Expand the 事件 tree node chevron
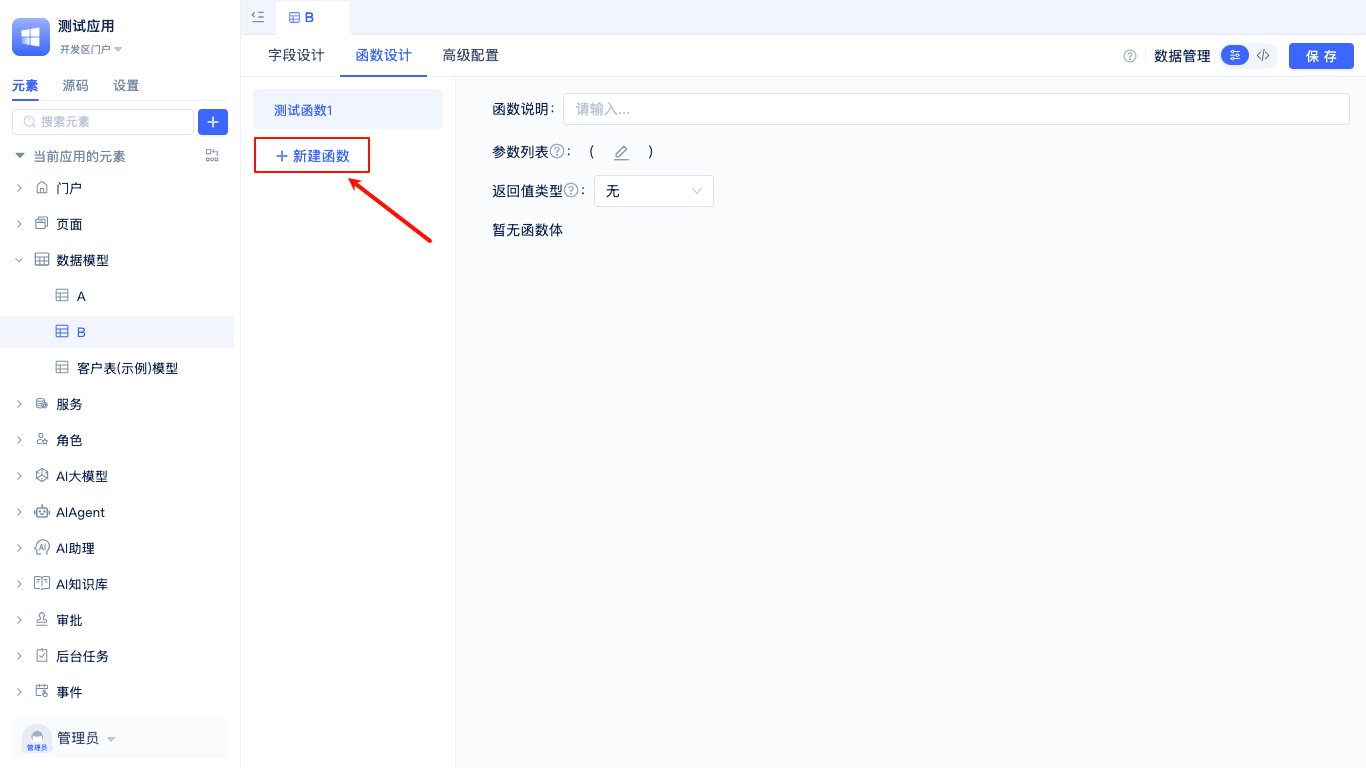This screenshot has height=768, width=1366. (19, 692)
